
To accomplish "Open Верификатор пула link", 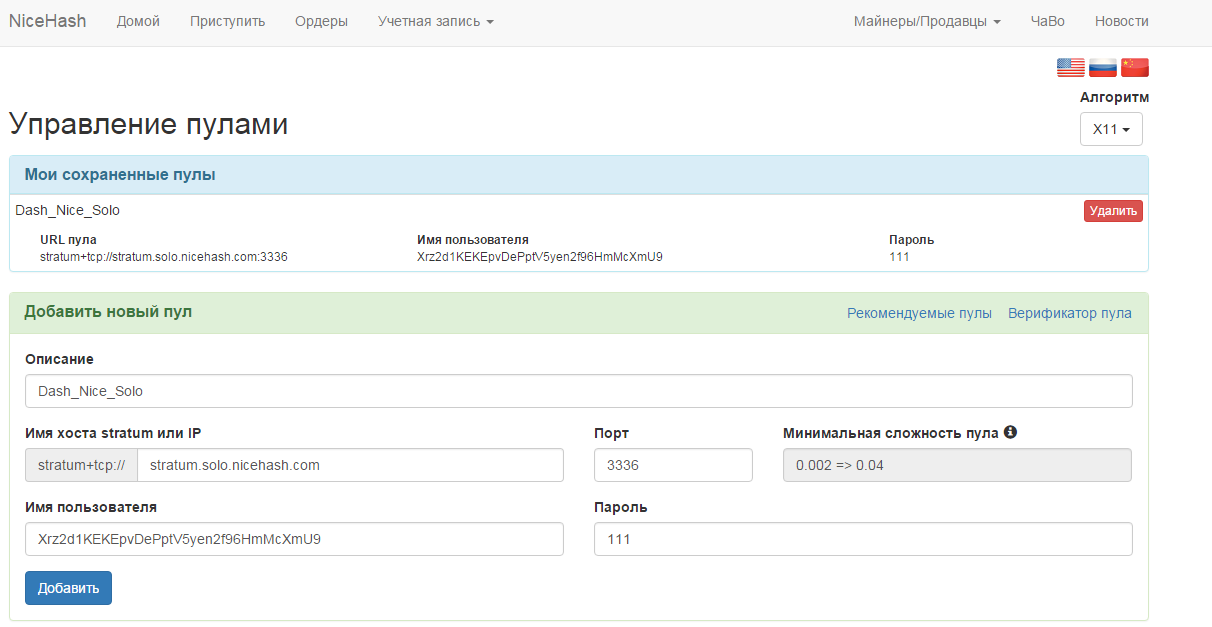I will coord(1069,313).
